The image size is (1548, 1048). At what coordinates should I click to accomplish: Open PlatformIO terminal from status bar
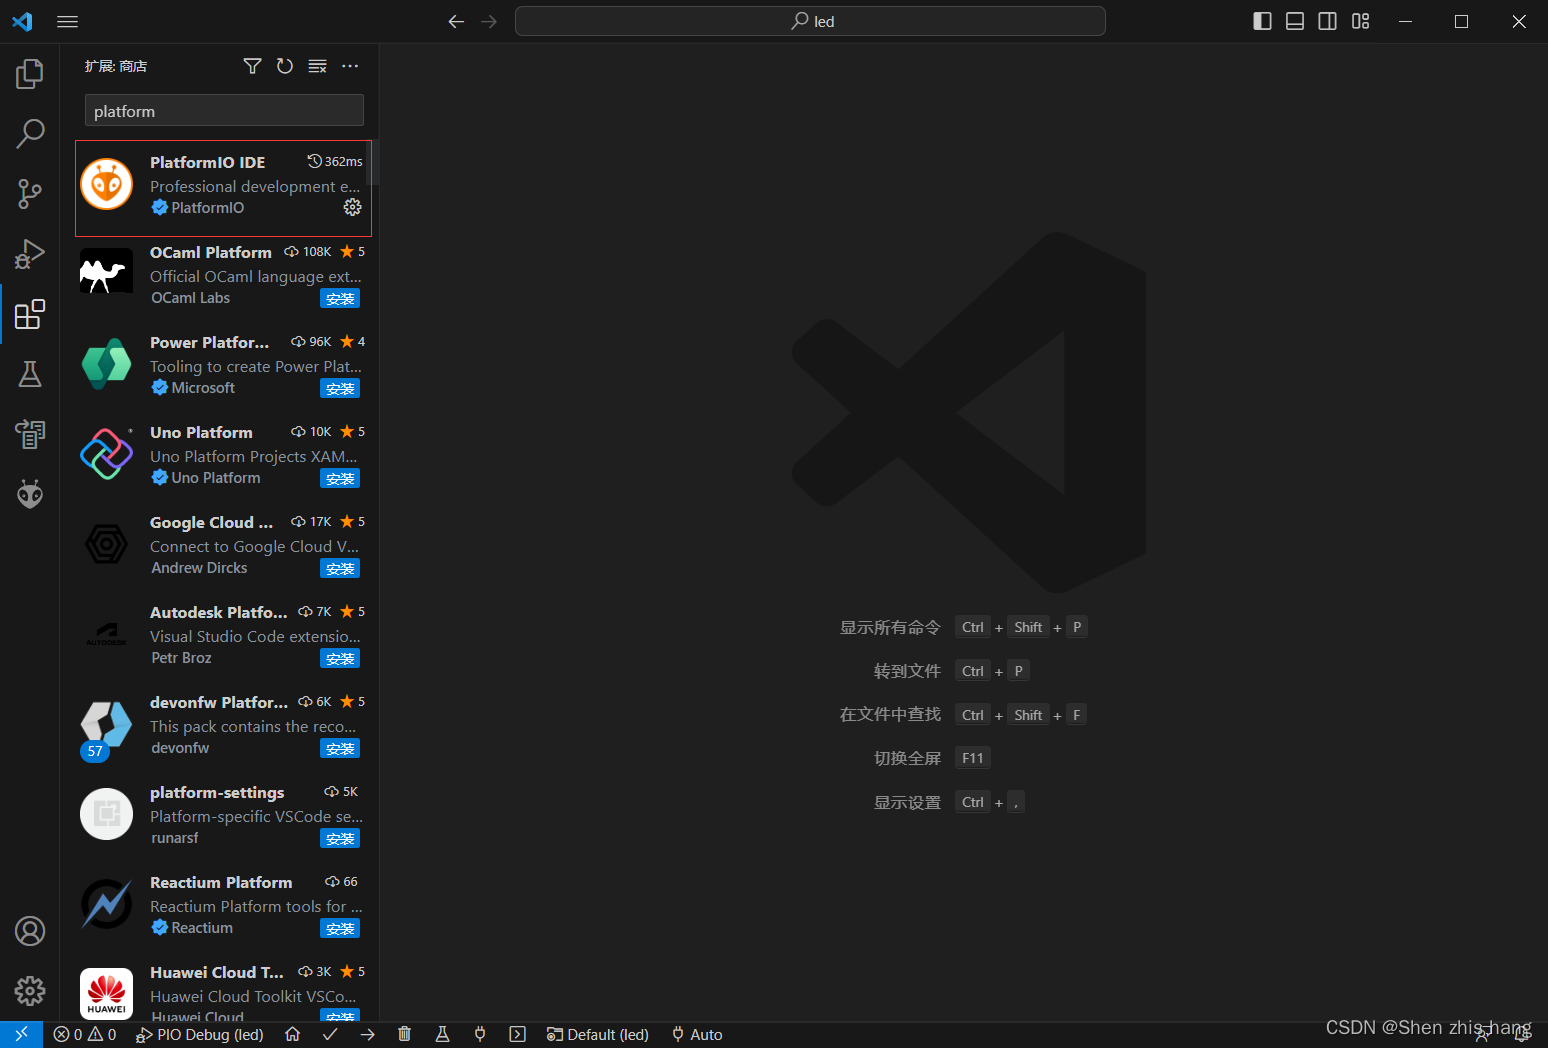click(x=517, y=1034)
